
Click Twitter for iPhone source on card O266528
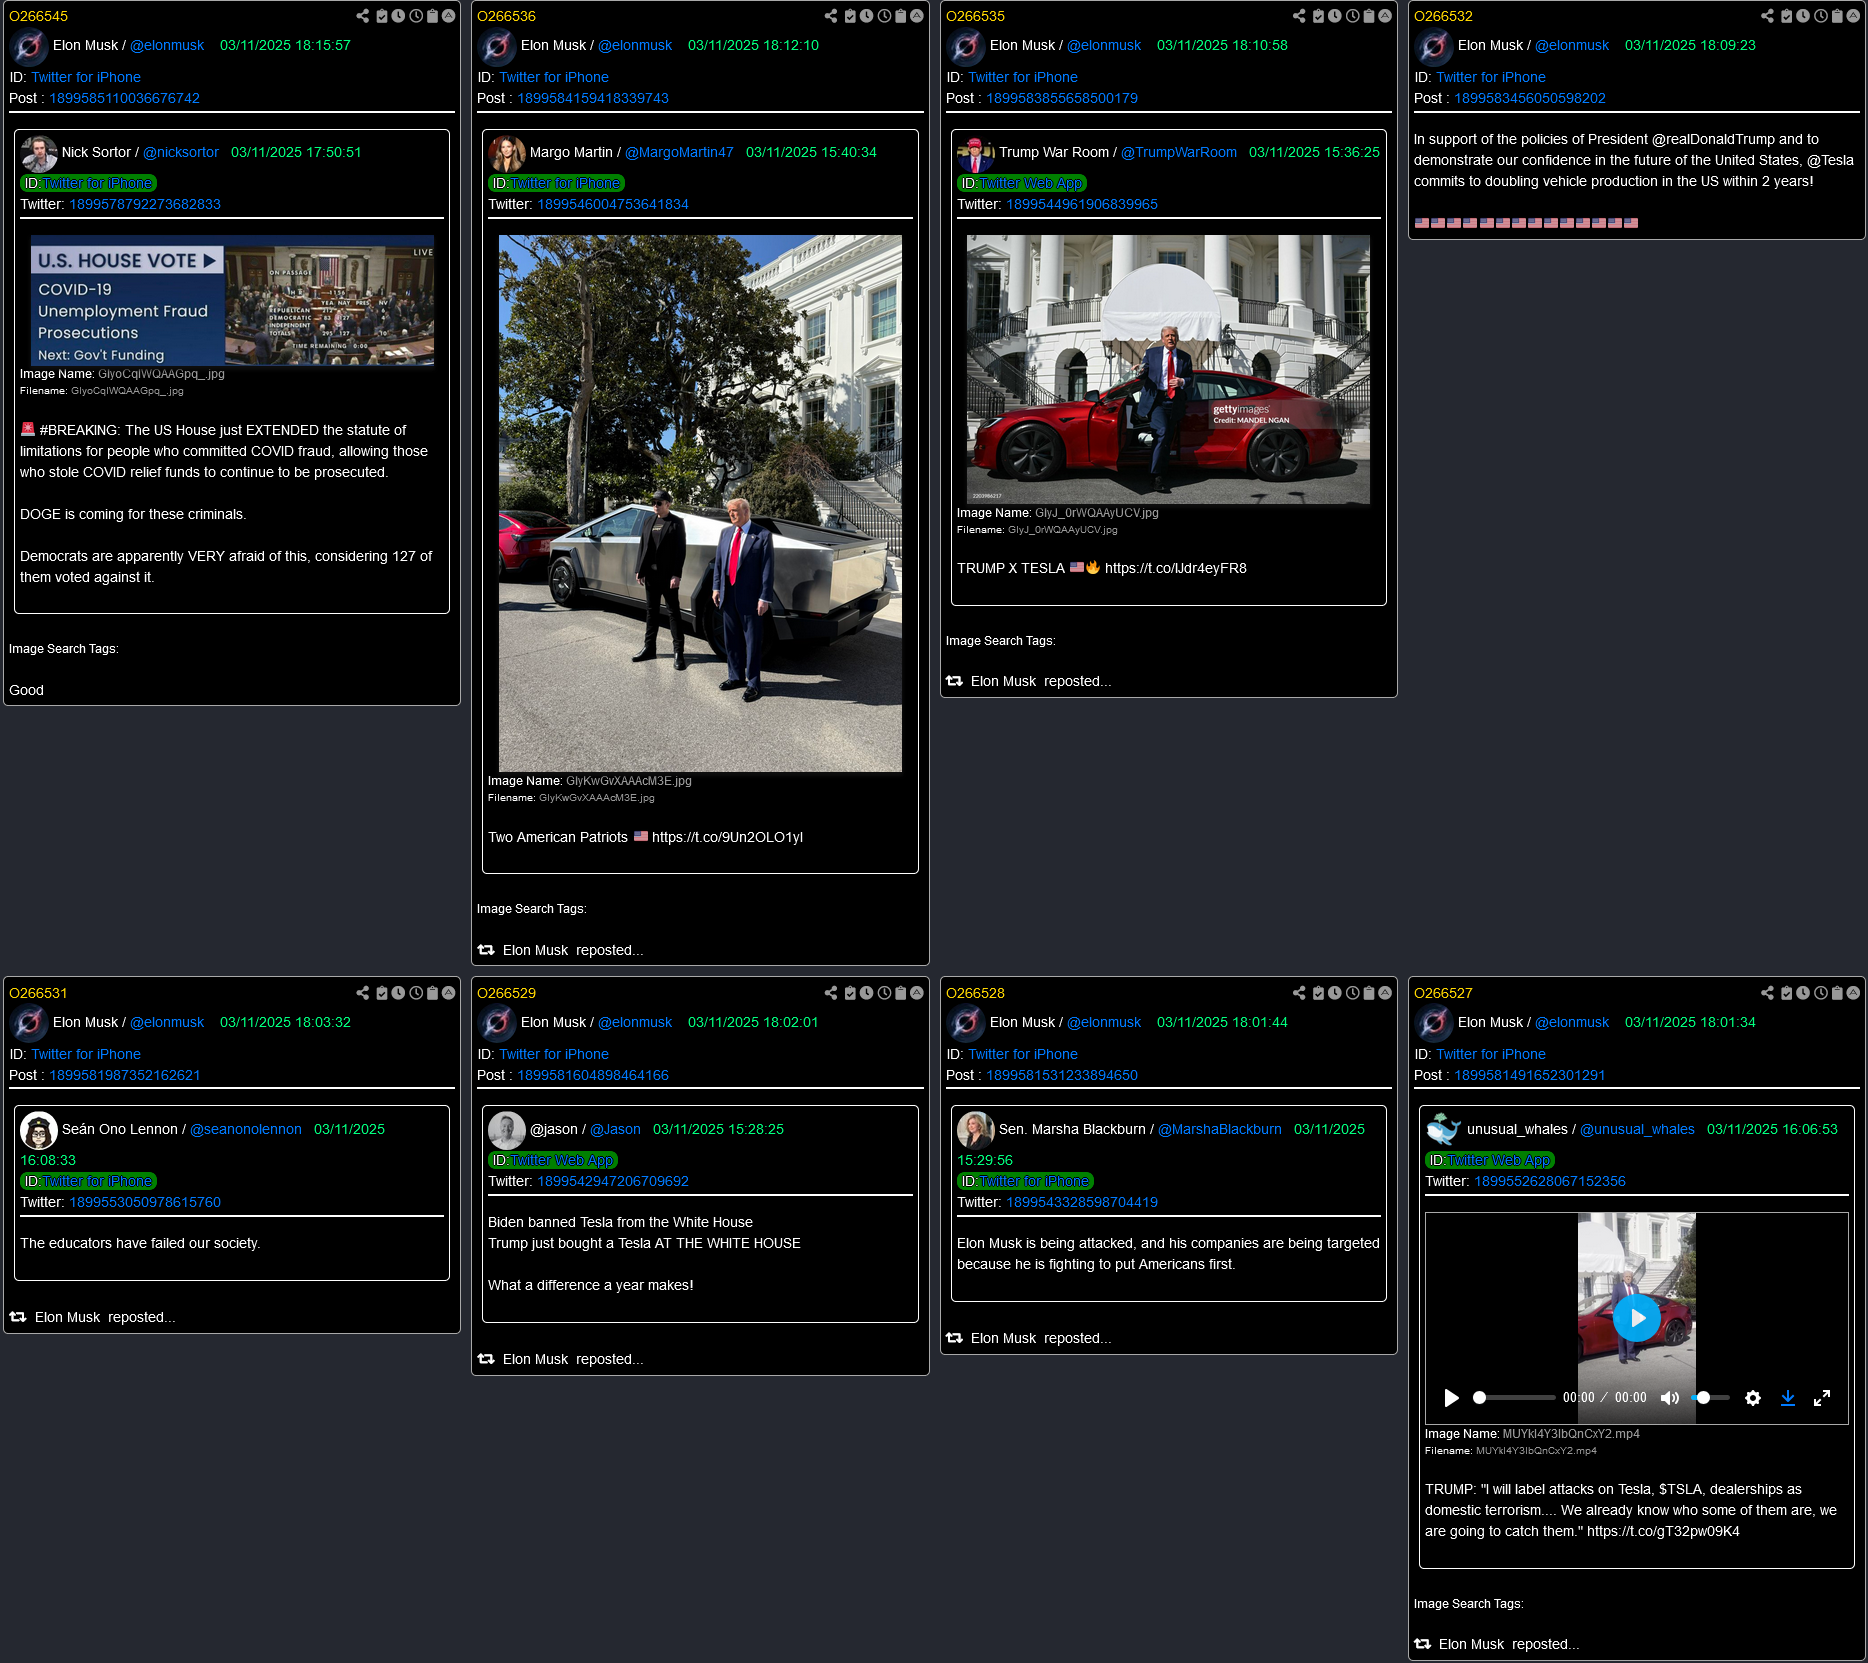click(x=1022, y=1054)
